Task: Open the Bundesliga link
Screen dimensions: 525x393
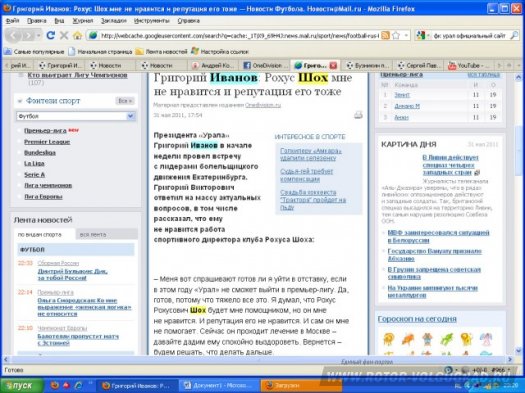Action: (40, 153)
